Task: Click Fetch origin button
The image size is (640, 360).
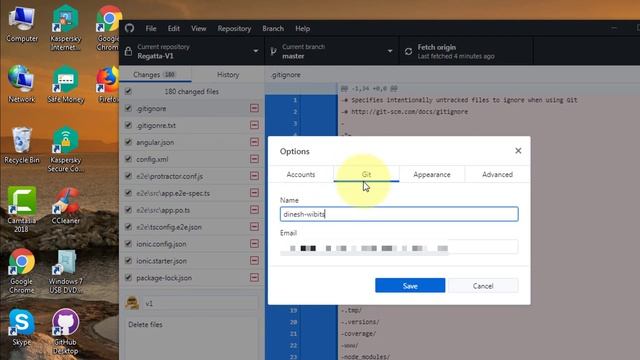Action: point(466,51)
